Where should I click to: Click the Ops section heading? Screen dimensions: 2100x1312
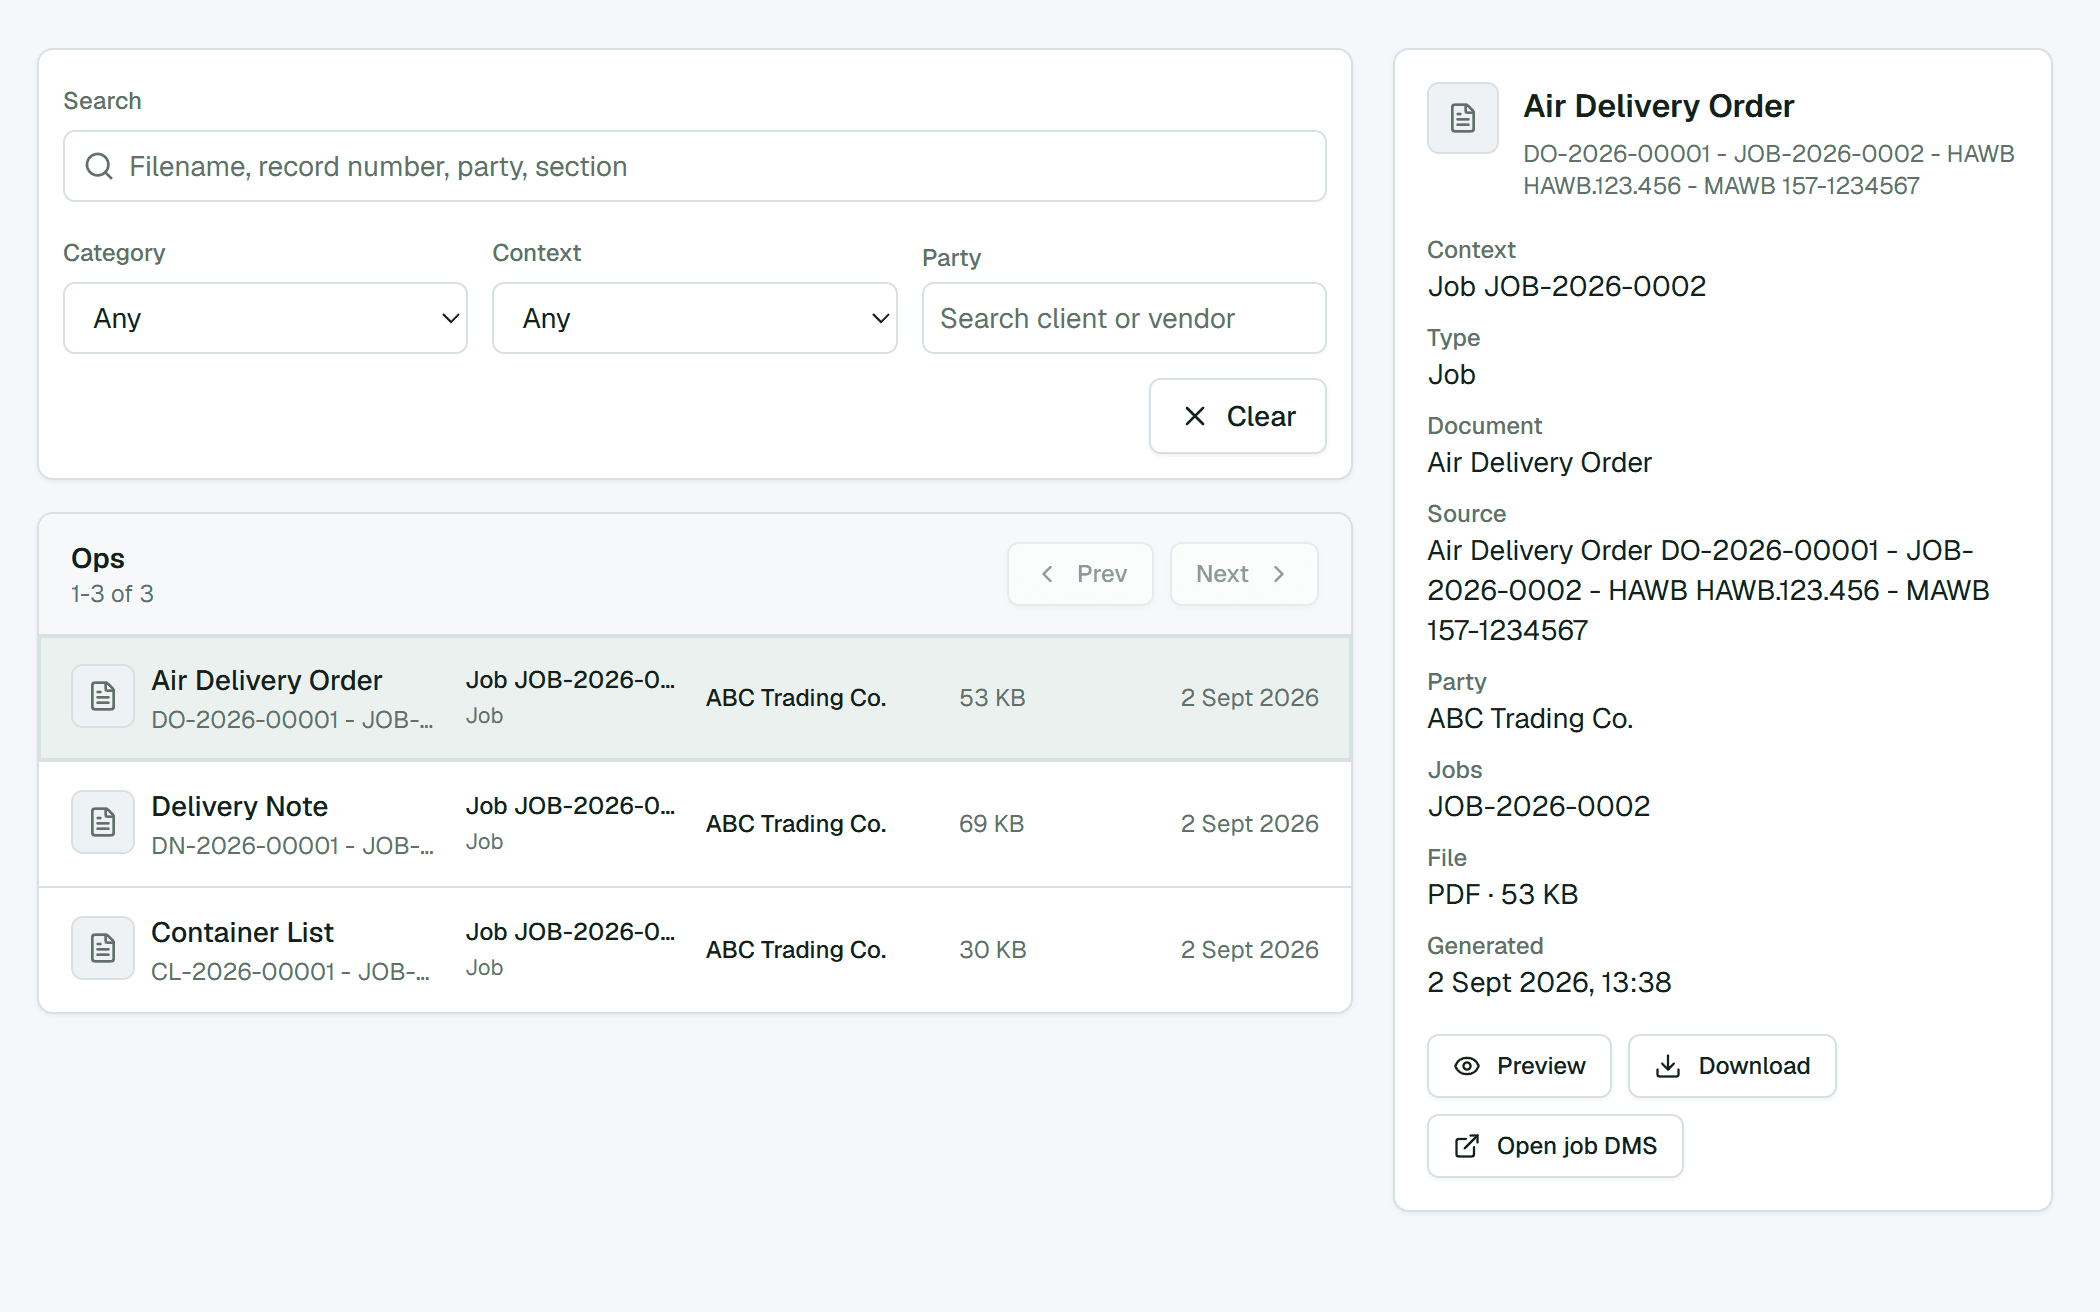tap(98, 558)
